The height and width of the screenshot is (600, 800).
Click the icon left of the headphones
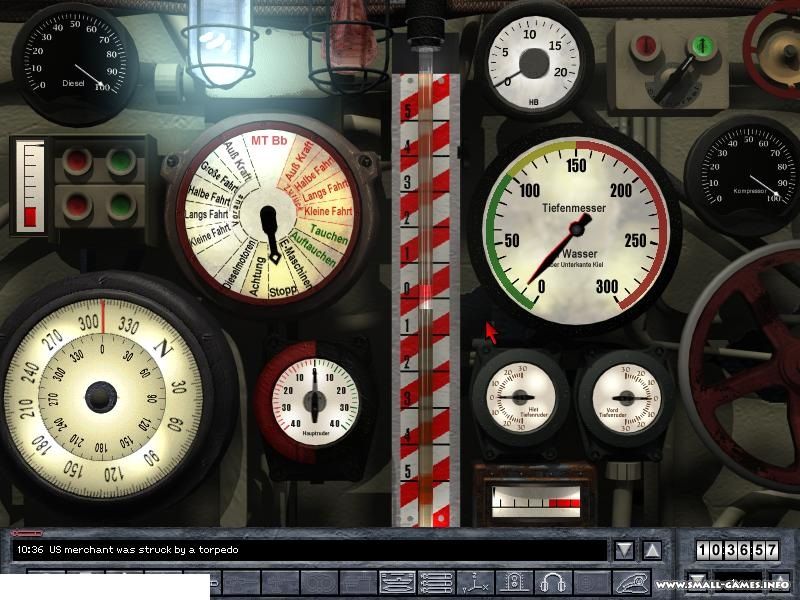point(514,583)
